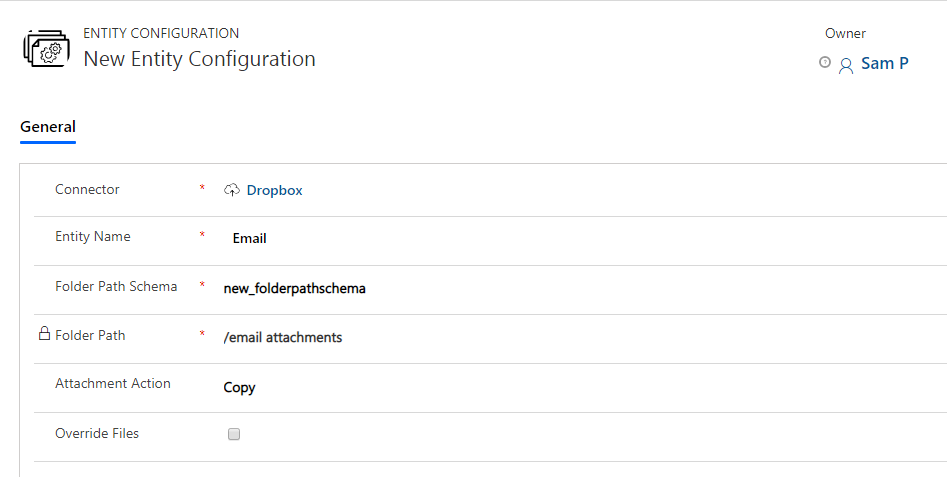
Task: Click the lock icon beside Folder Path
Action: tap(44, 333)
